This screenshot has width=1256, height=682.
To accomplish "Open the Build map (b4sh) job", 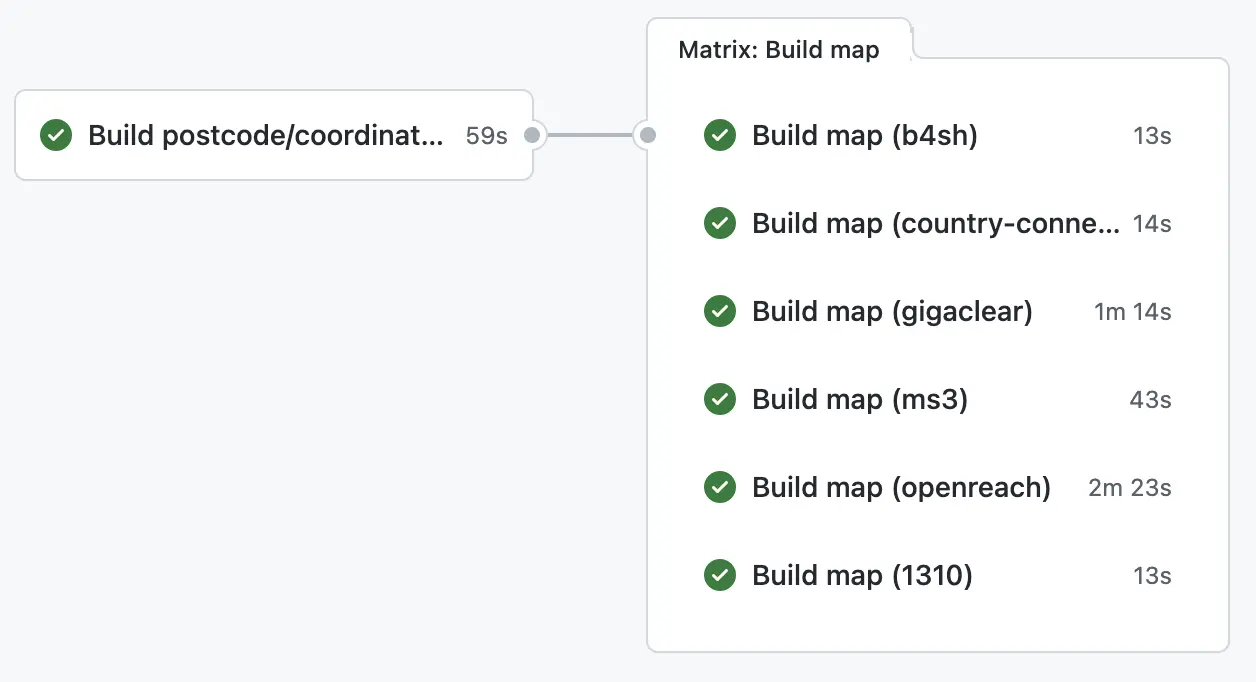I will coord(864,135).
